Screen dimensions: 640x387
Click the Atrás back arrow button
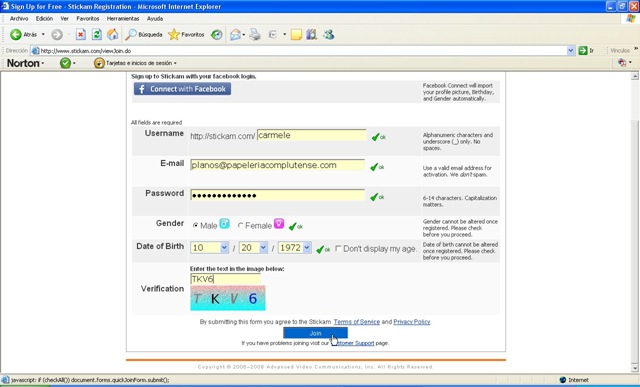point(23,35)
